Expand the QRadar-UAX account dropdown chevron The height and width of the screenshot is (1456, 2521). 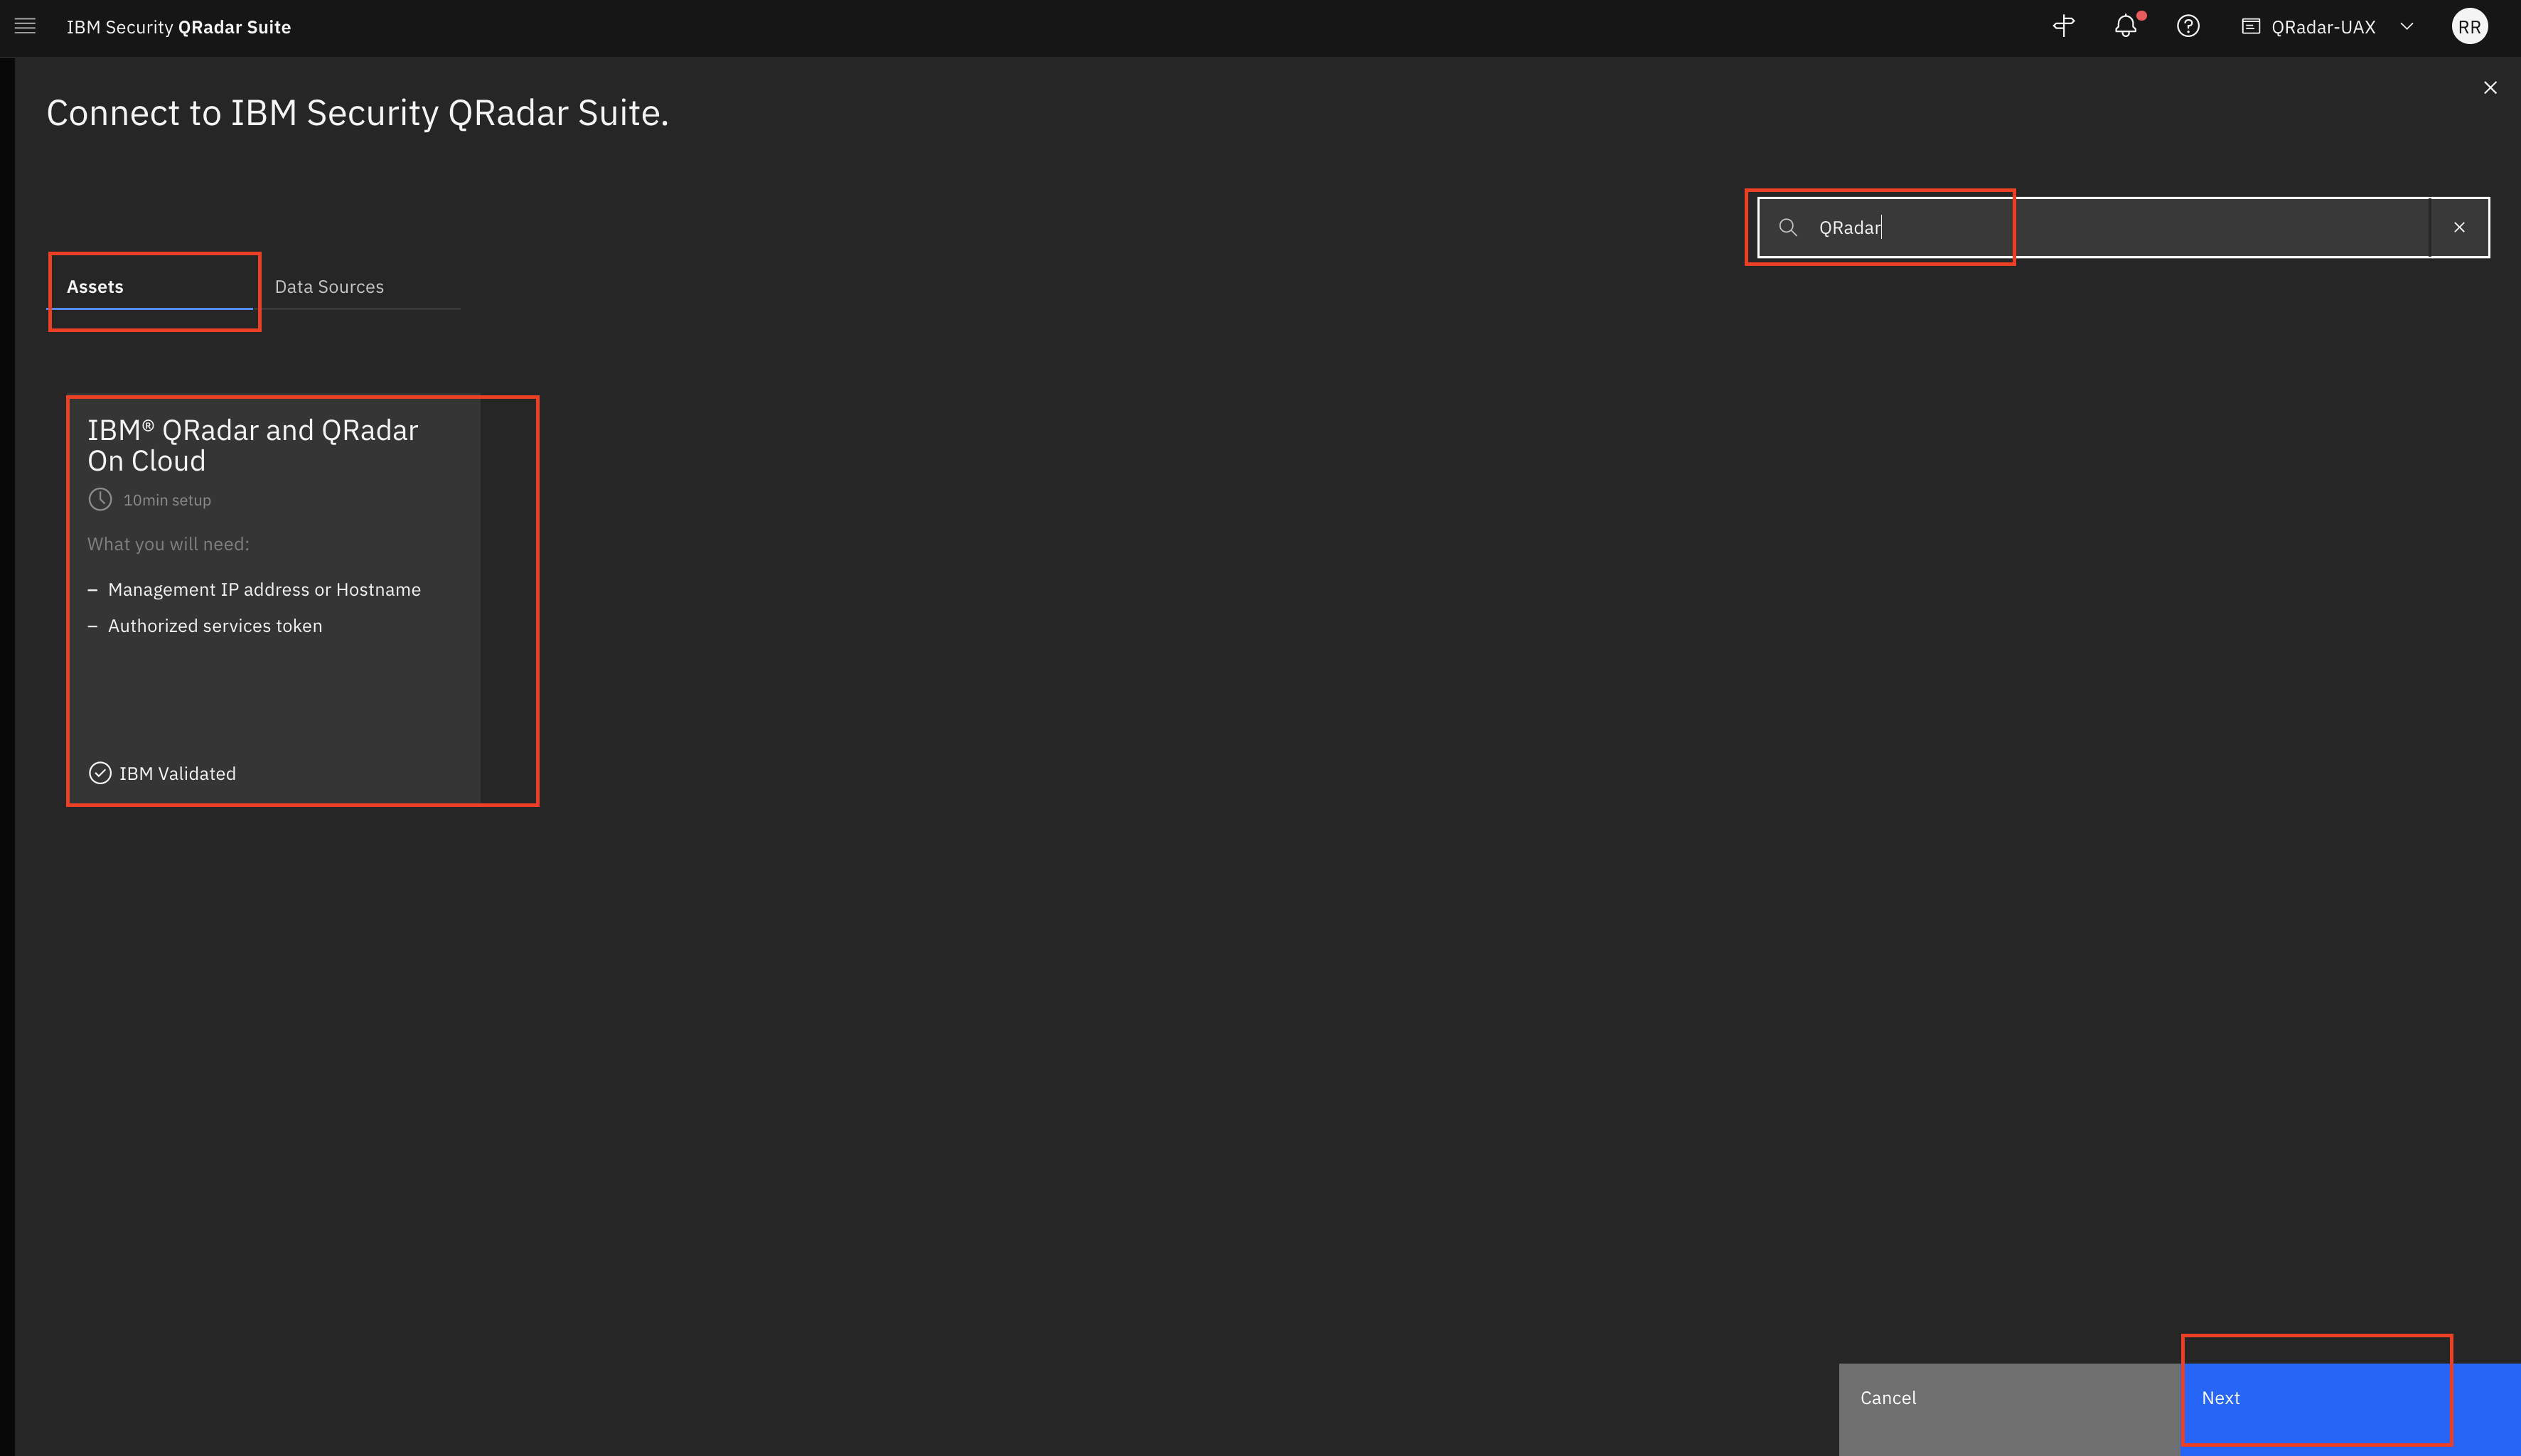pos(2407,27)
